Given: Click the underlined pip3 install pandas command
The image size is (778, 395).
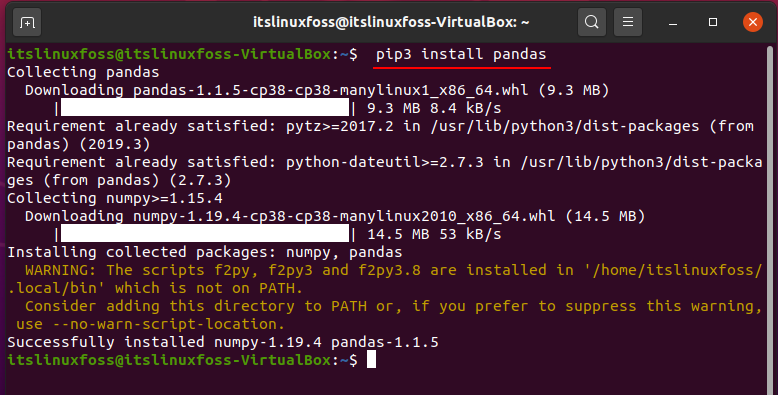Looking at the screenshot, I should pos(461,54).
